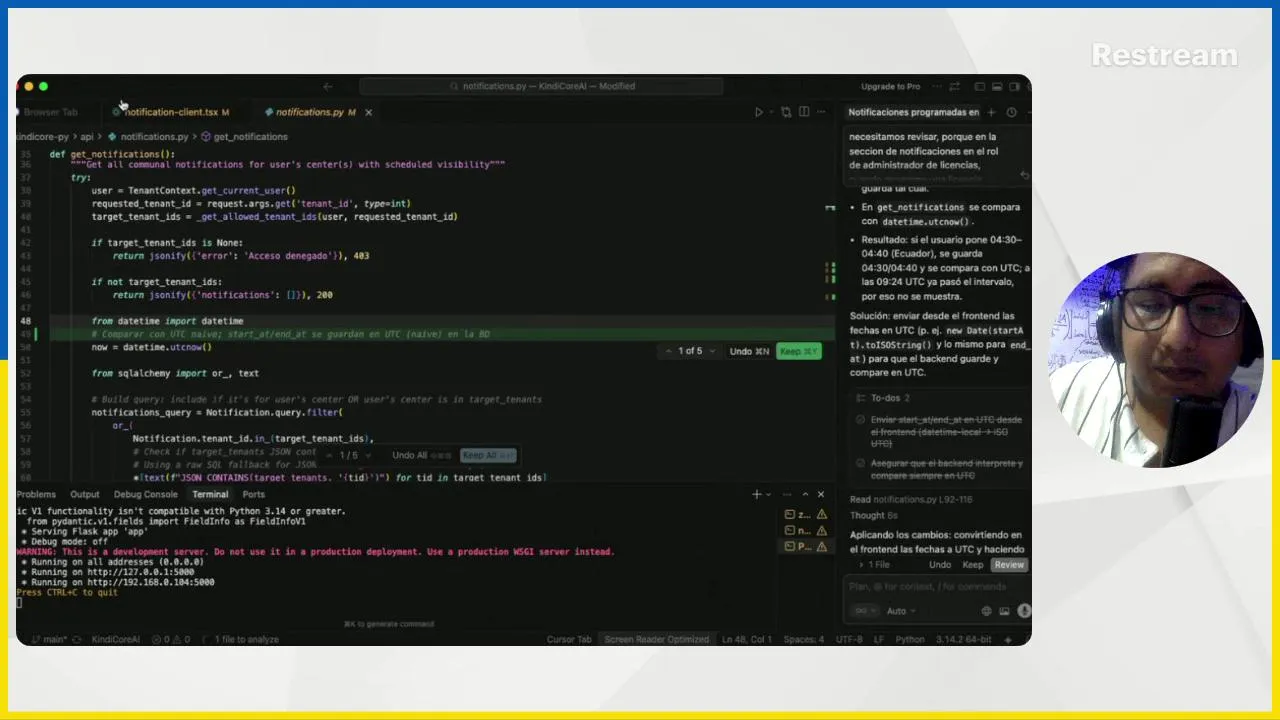Attach an image with picture icon
Image resolution: width=1280 pixels, height=720 pixels.
pos(1005,611)
